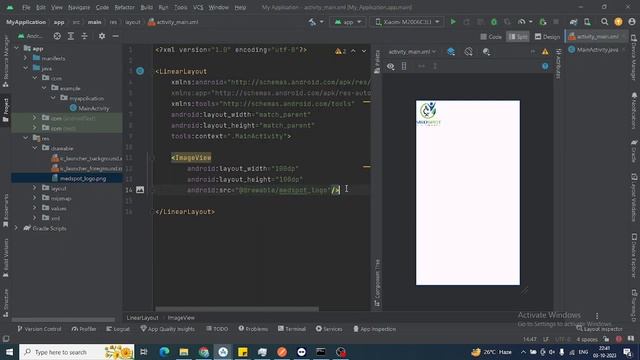The image size is (640, 360).
Task: Click the night mode icon in preview toolbar
Action: [486, 52]
